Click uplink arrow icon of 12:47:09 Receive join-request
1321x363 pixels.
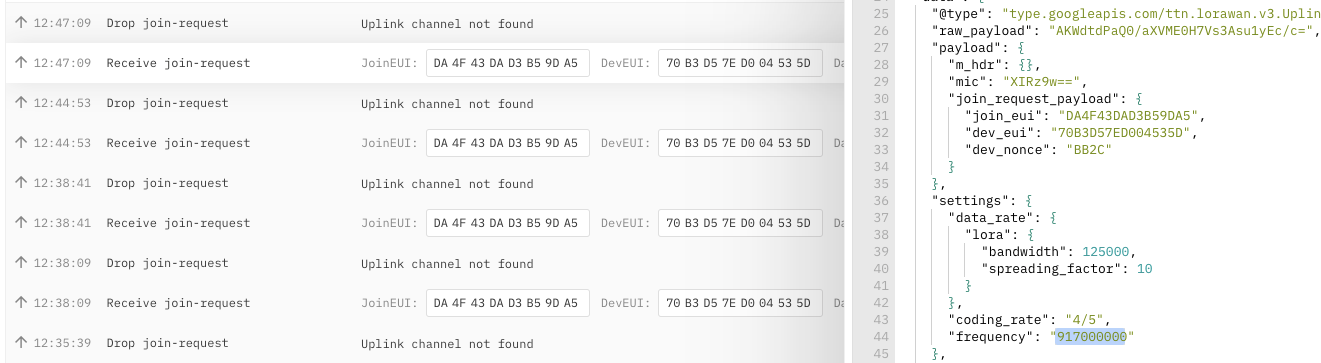click(21, 63)
